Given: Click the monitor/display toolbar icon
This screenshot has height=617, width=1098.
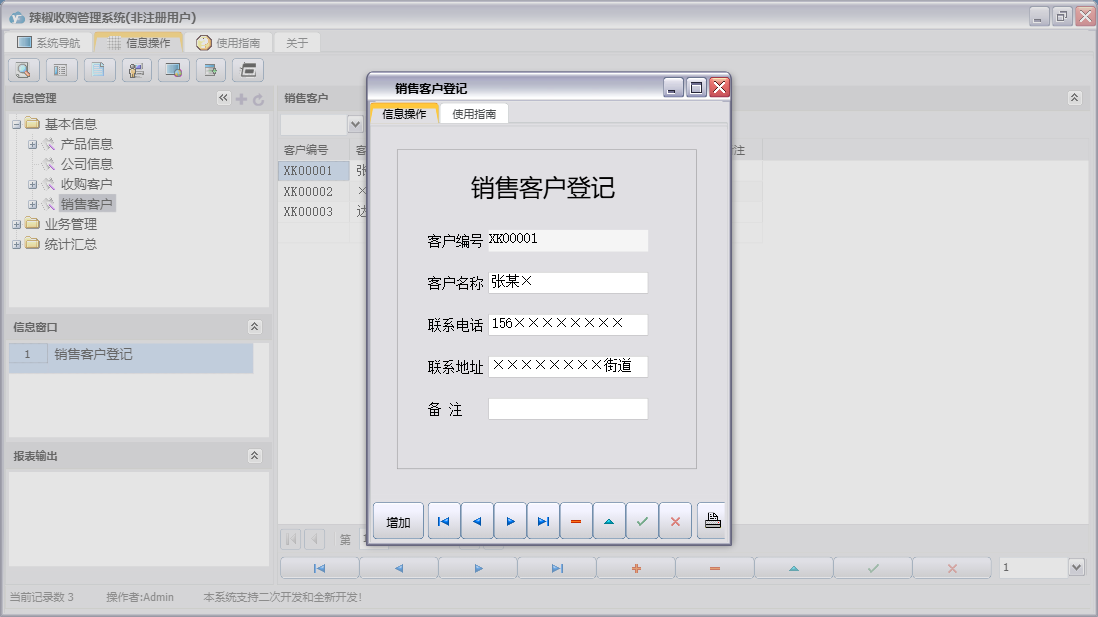Looking at the screenshot, I should coord(174,70).
